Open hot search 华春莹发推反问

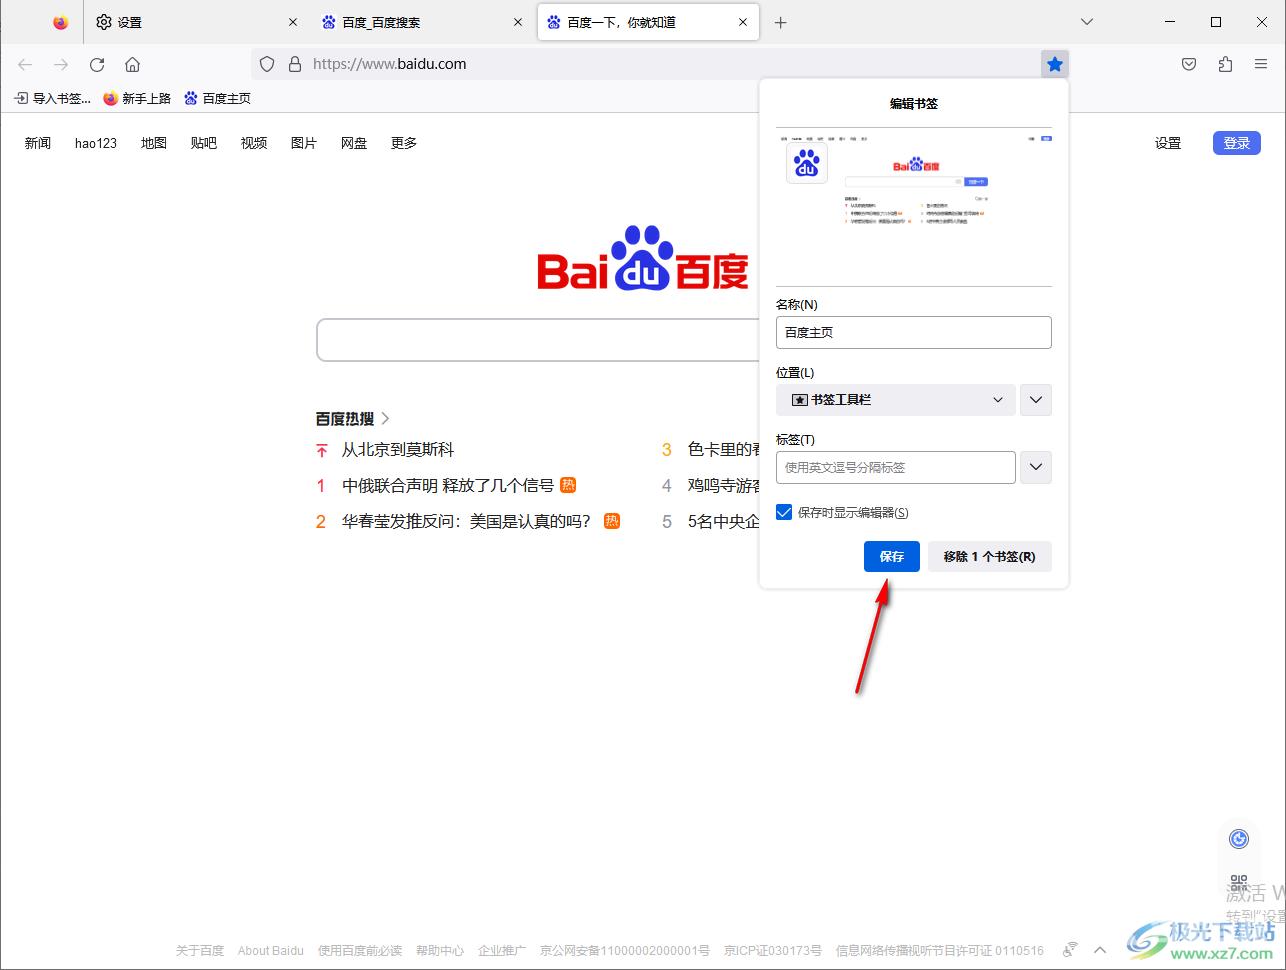[466, 521]
